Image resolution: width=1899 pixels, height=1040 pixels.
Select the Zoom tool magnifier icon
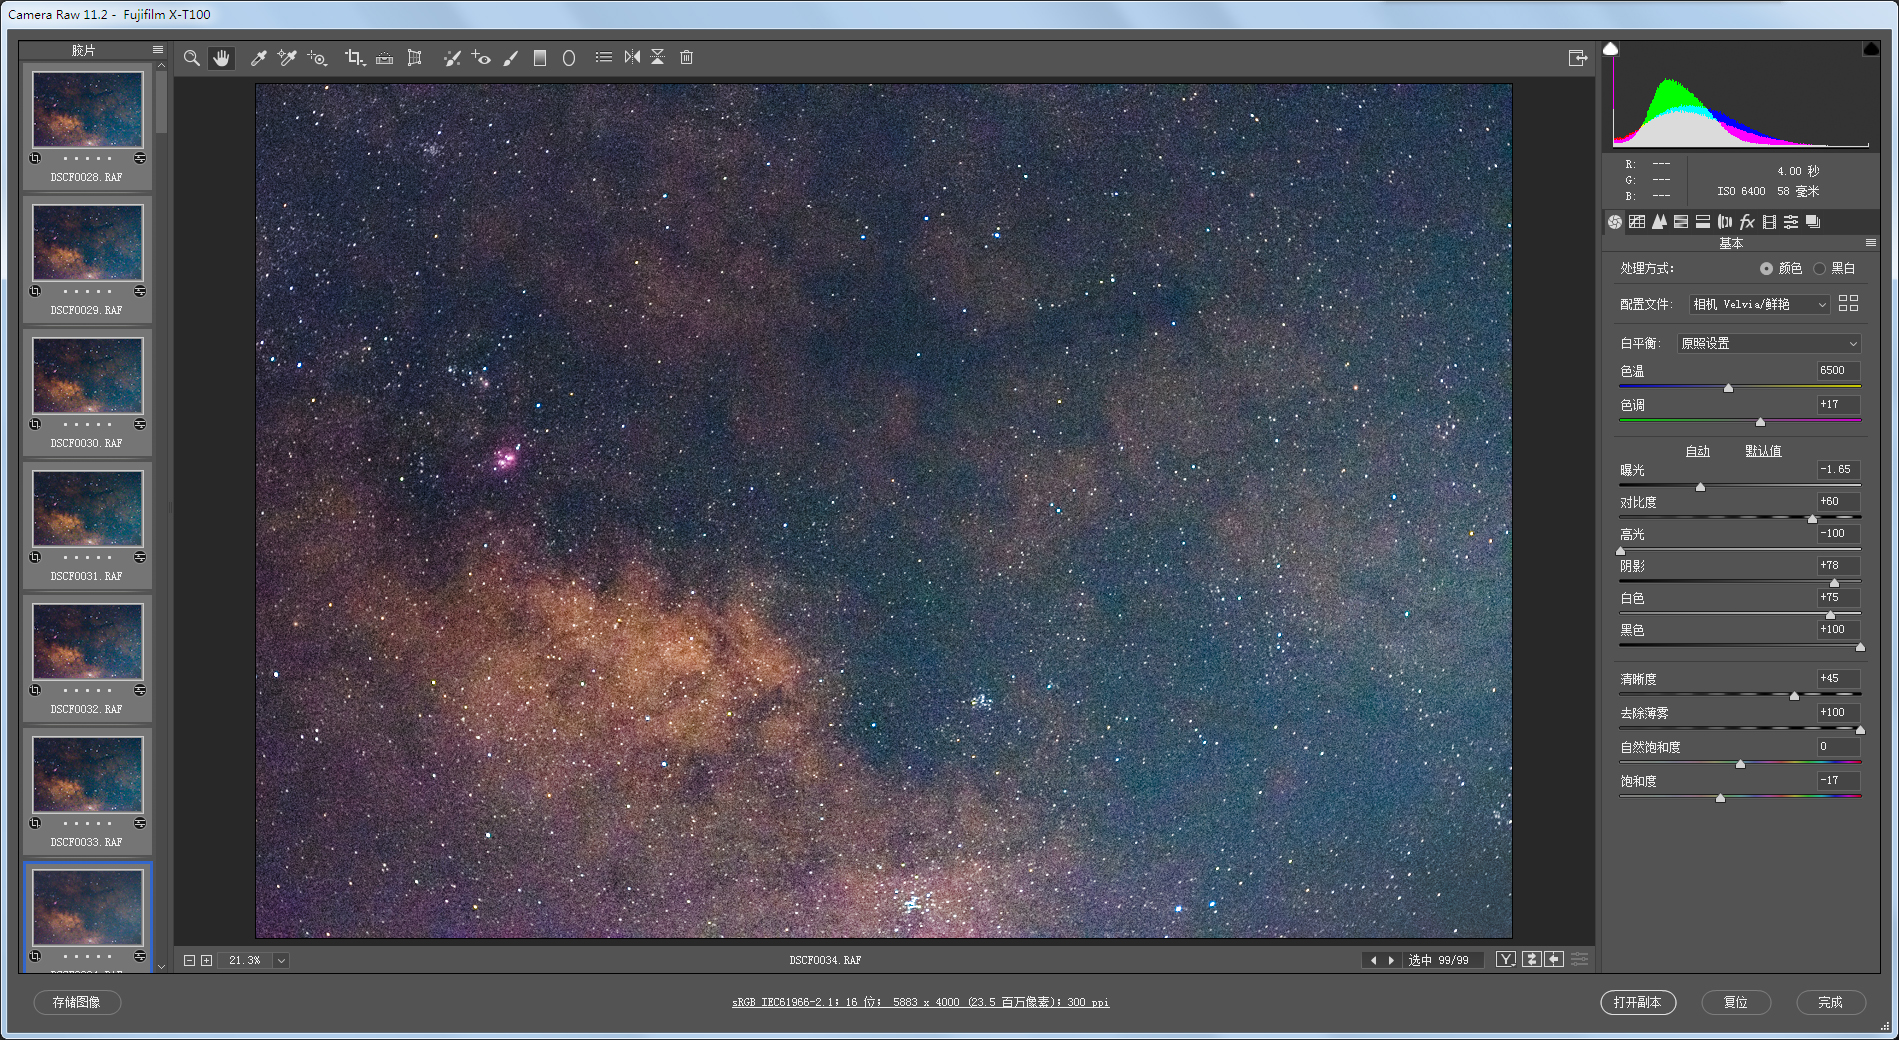click(191, 58)
